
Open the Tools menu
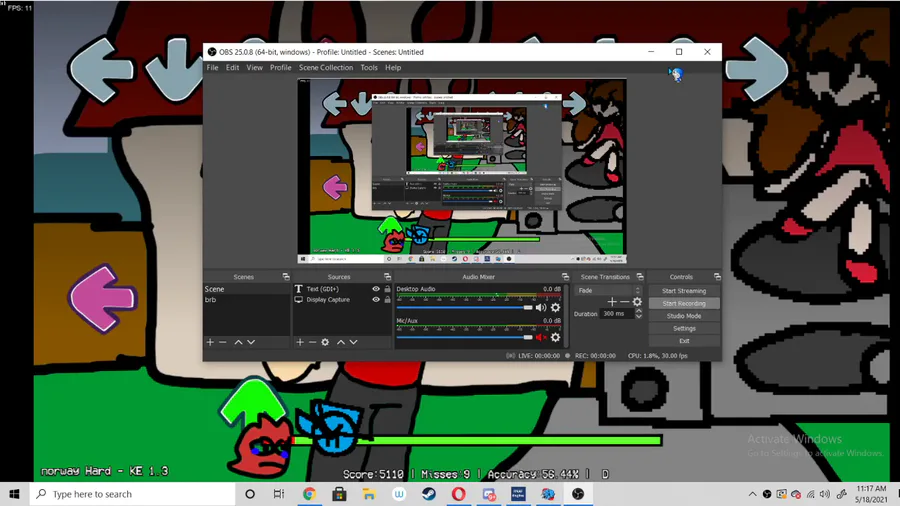coord(369,68)
